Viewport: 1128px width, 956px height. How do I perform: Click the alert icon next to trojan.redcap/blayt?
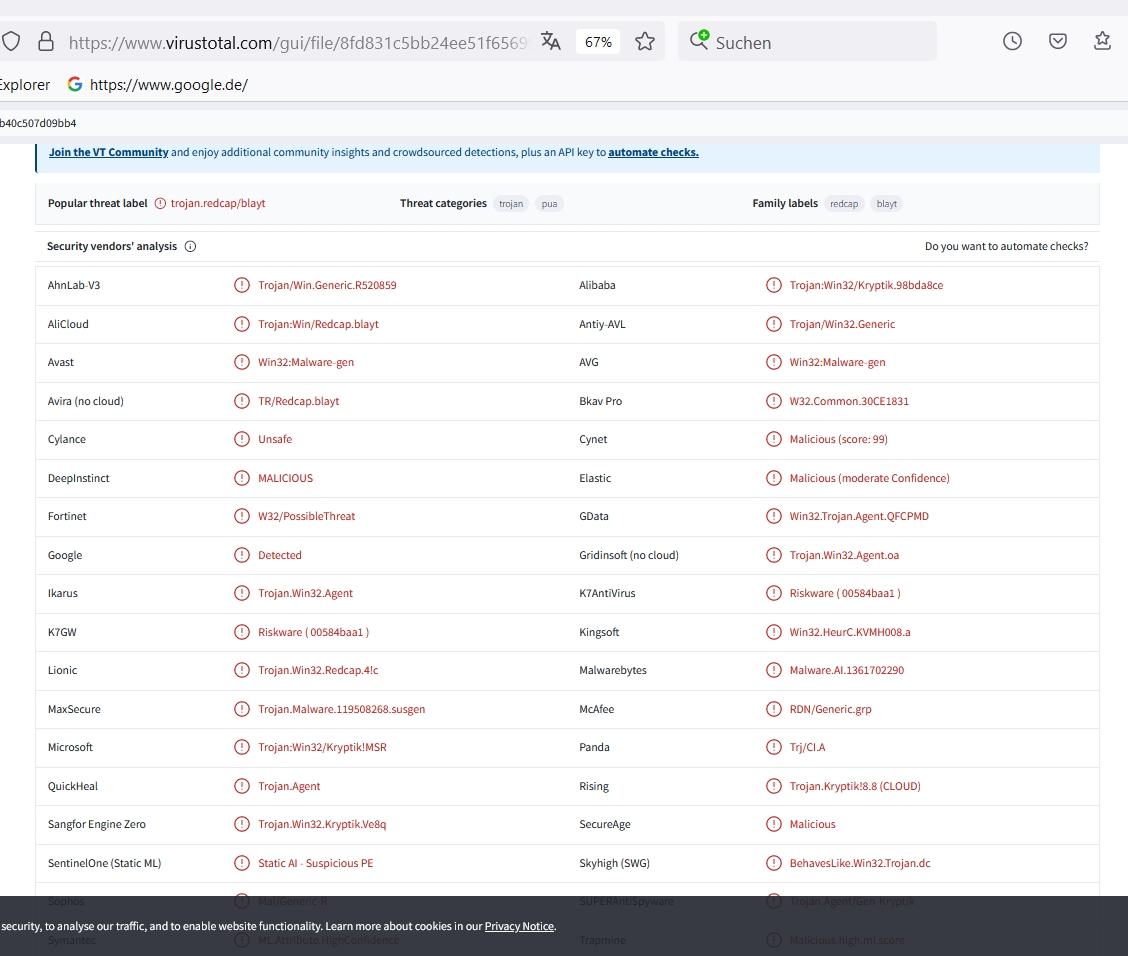[x=160, y=204]
